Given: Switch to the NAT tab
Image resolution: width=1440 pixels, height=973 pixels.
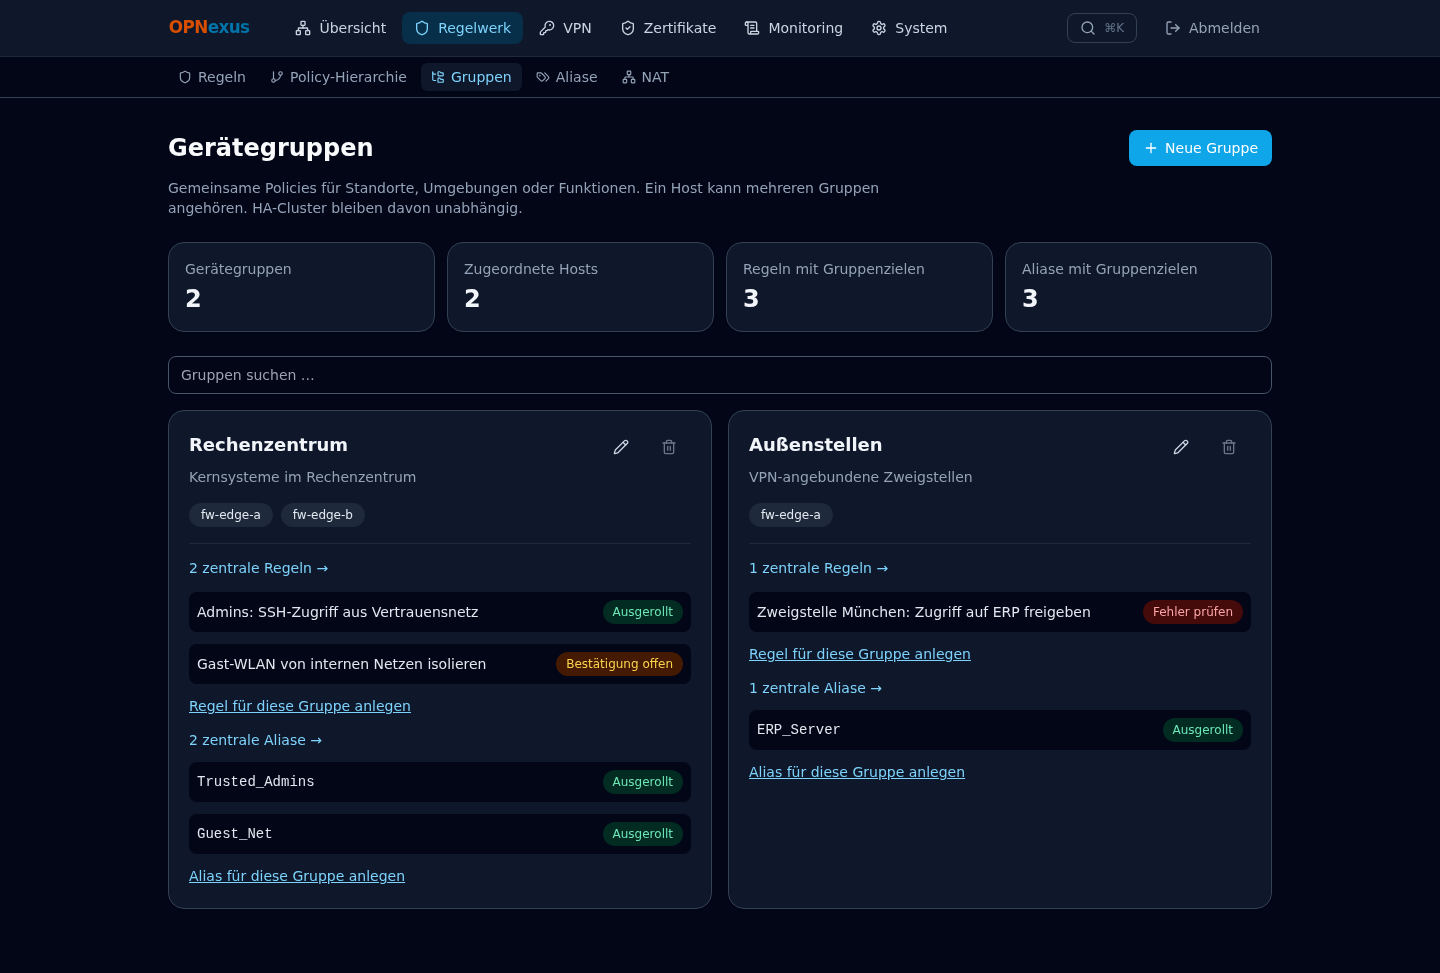Looking at the screenshot, I should coord(645,77).
